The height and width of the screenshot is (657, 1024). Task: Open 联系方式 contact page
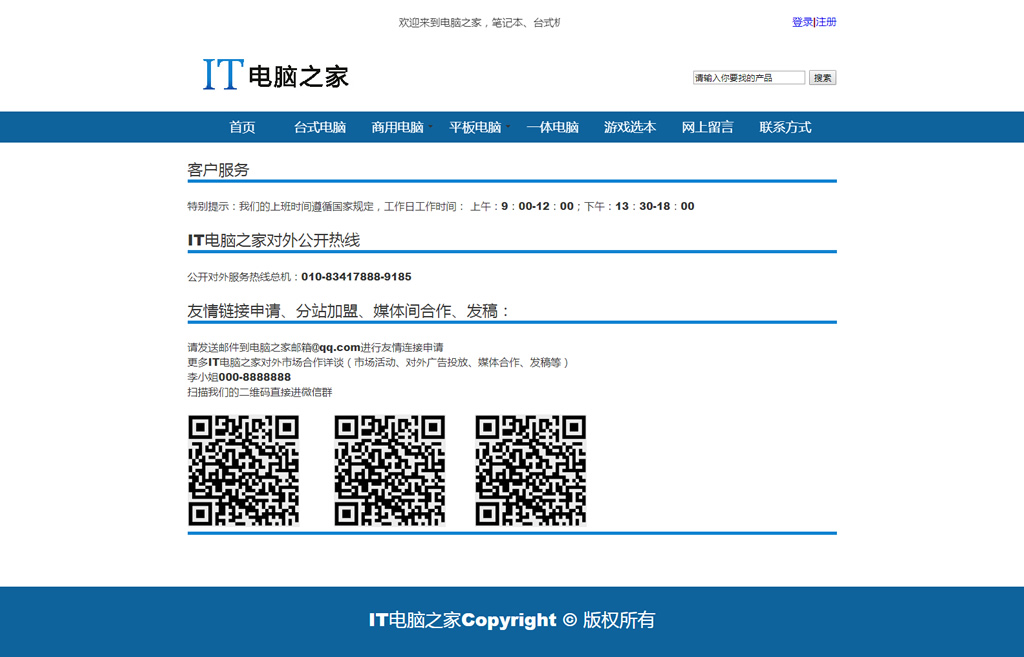(x=785, y=127)
